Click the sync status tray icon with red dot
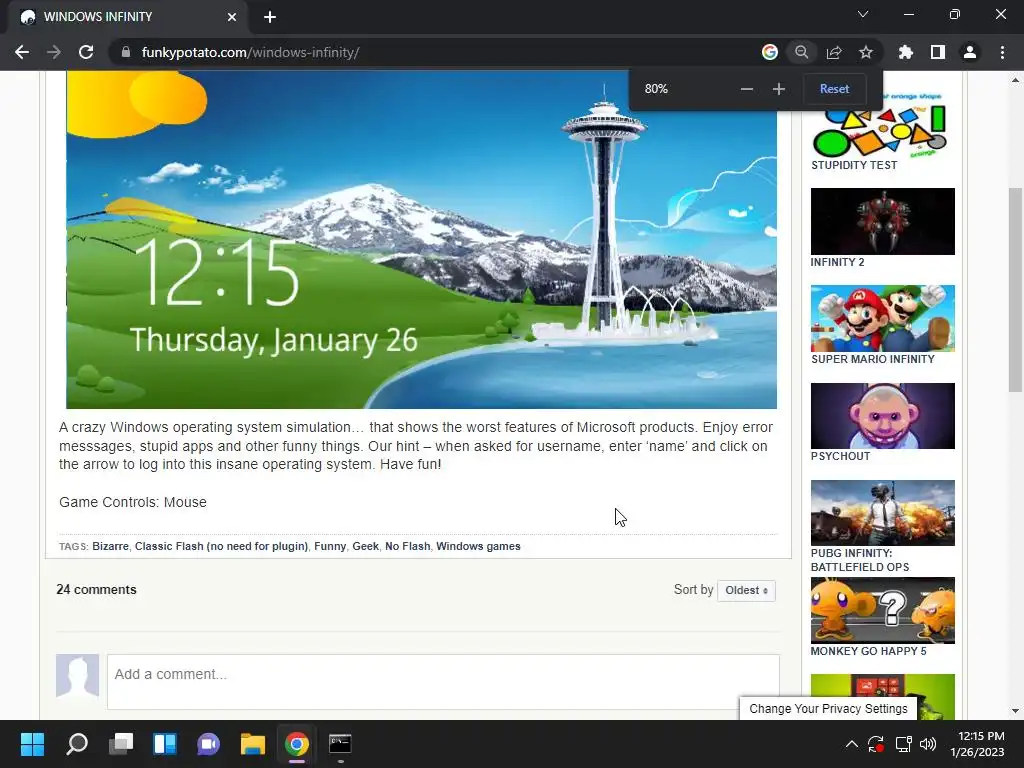The height and width of the screenshot is (768, 1024). click(x=876, y=744)
